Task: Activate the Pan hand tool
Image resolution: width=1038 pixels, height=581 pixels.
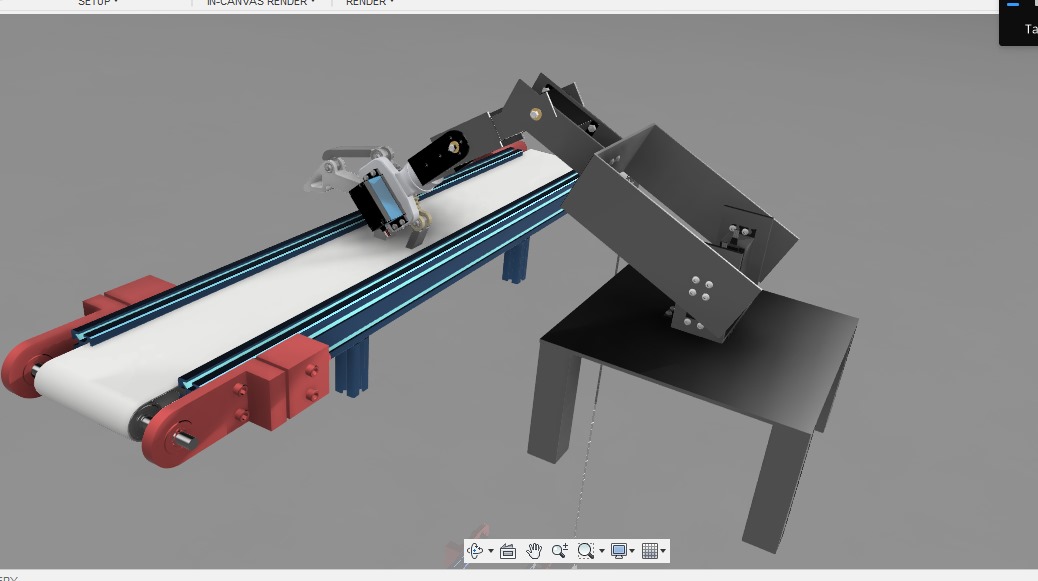Action: [534, 551]
